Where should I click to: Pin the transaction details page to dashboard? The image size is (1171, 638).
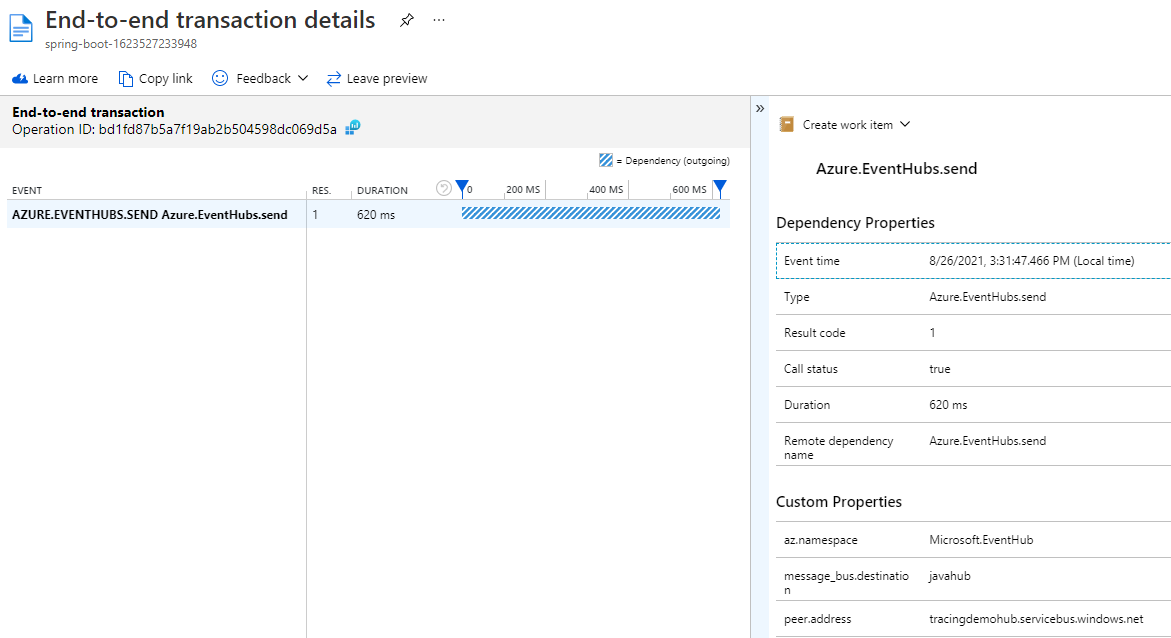406,19
